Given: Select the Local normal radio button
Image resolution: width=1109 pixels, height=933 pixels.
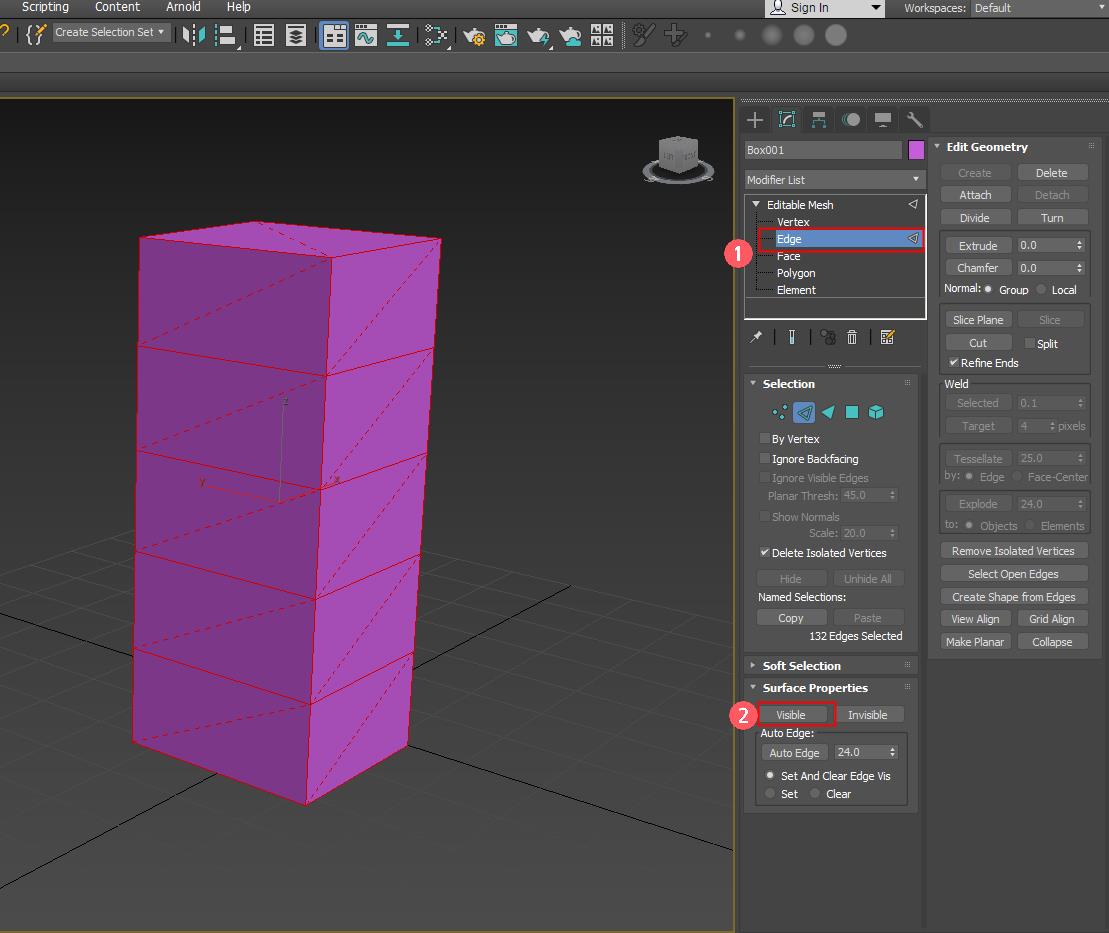Looking at the screenshot, I should click(x=1041, y=289).
